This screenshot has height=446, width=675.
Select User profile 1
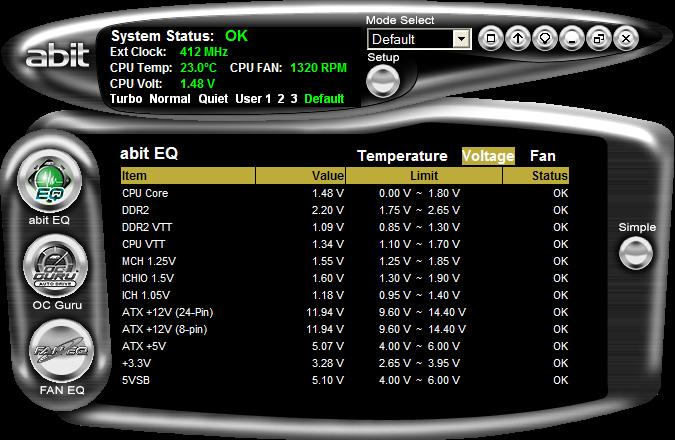pyautogui.click(x=253, y=99)
